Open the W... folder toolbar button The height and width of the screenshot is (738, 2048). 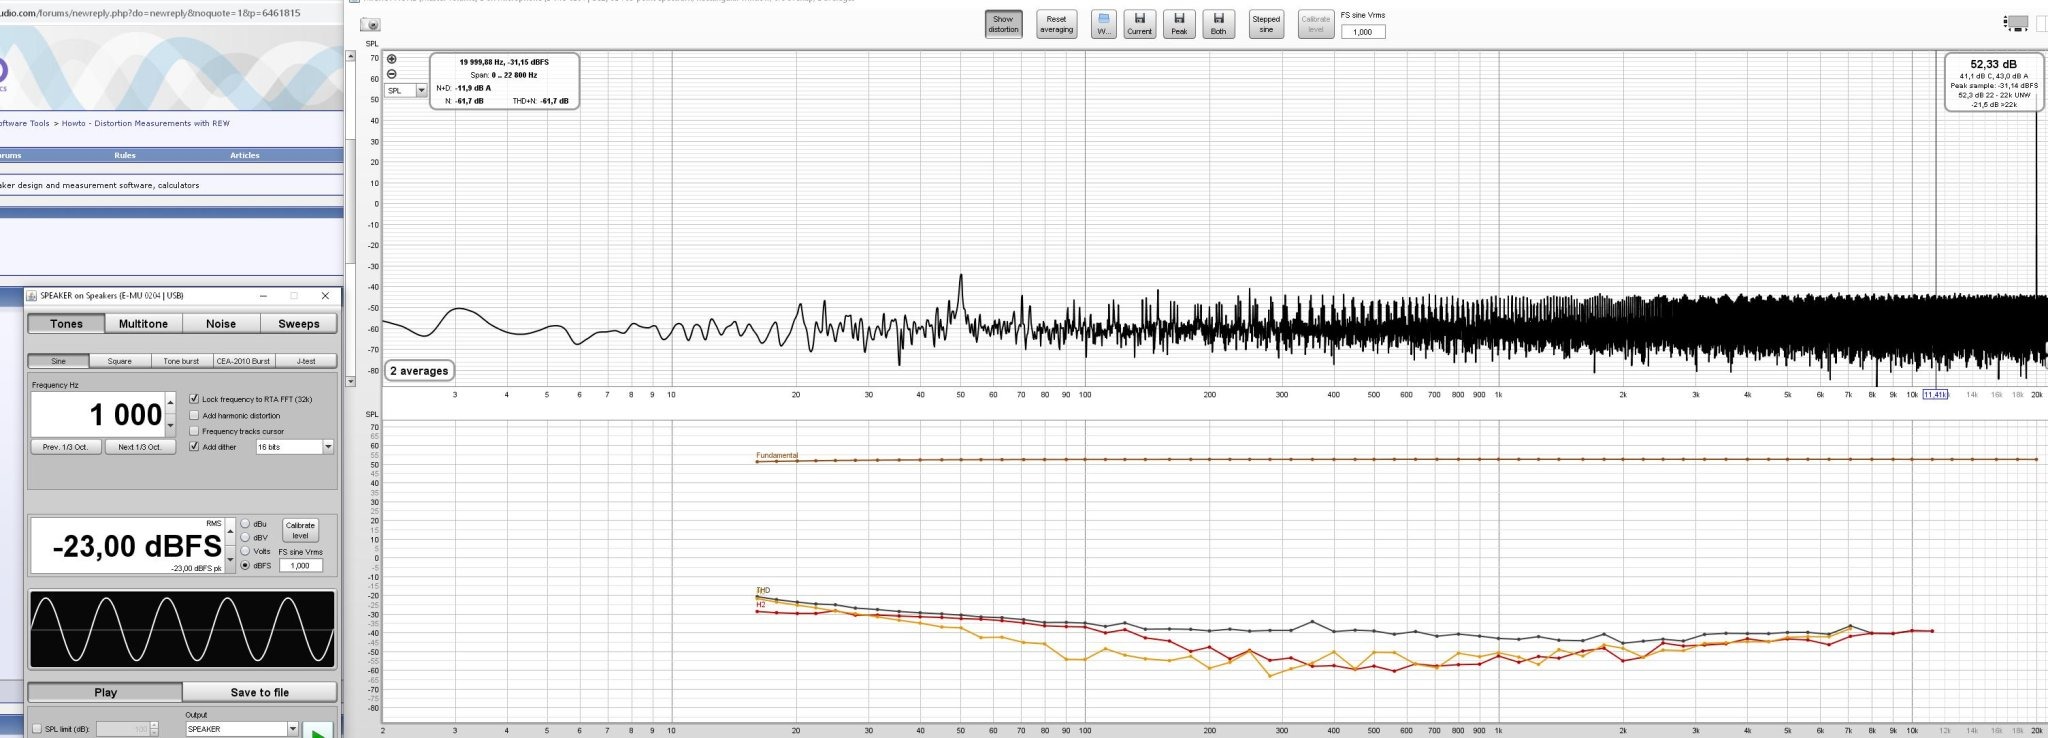[1103, 24]
